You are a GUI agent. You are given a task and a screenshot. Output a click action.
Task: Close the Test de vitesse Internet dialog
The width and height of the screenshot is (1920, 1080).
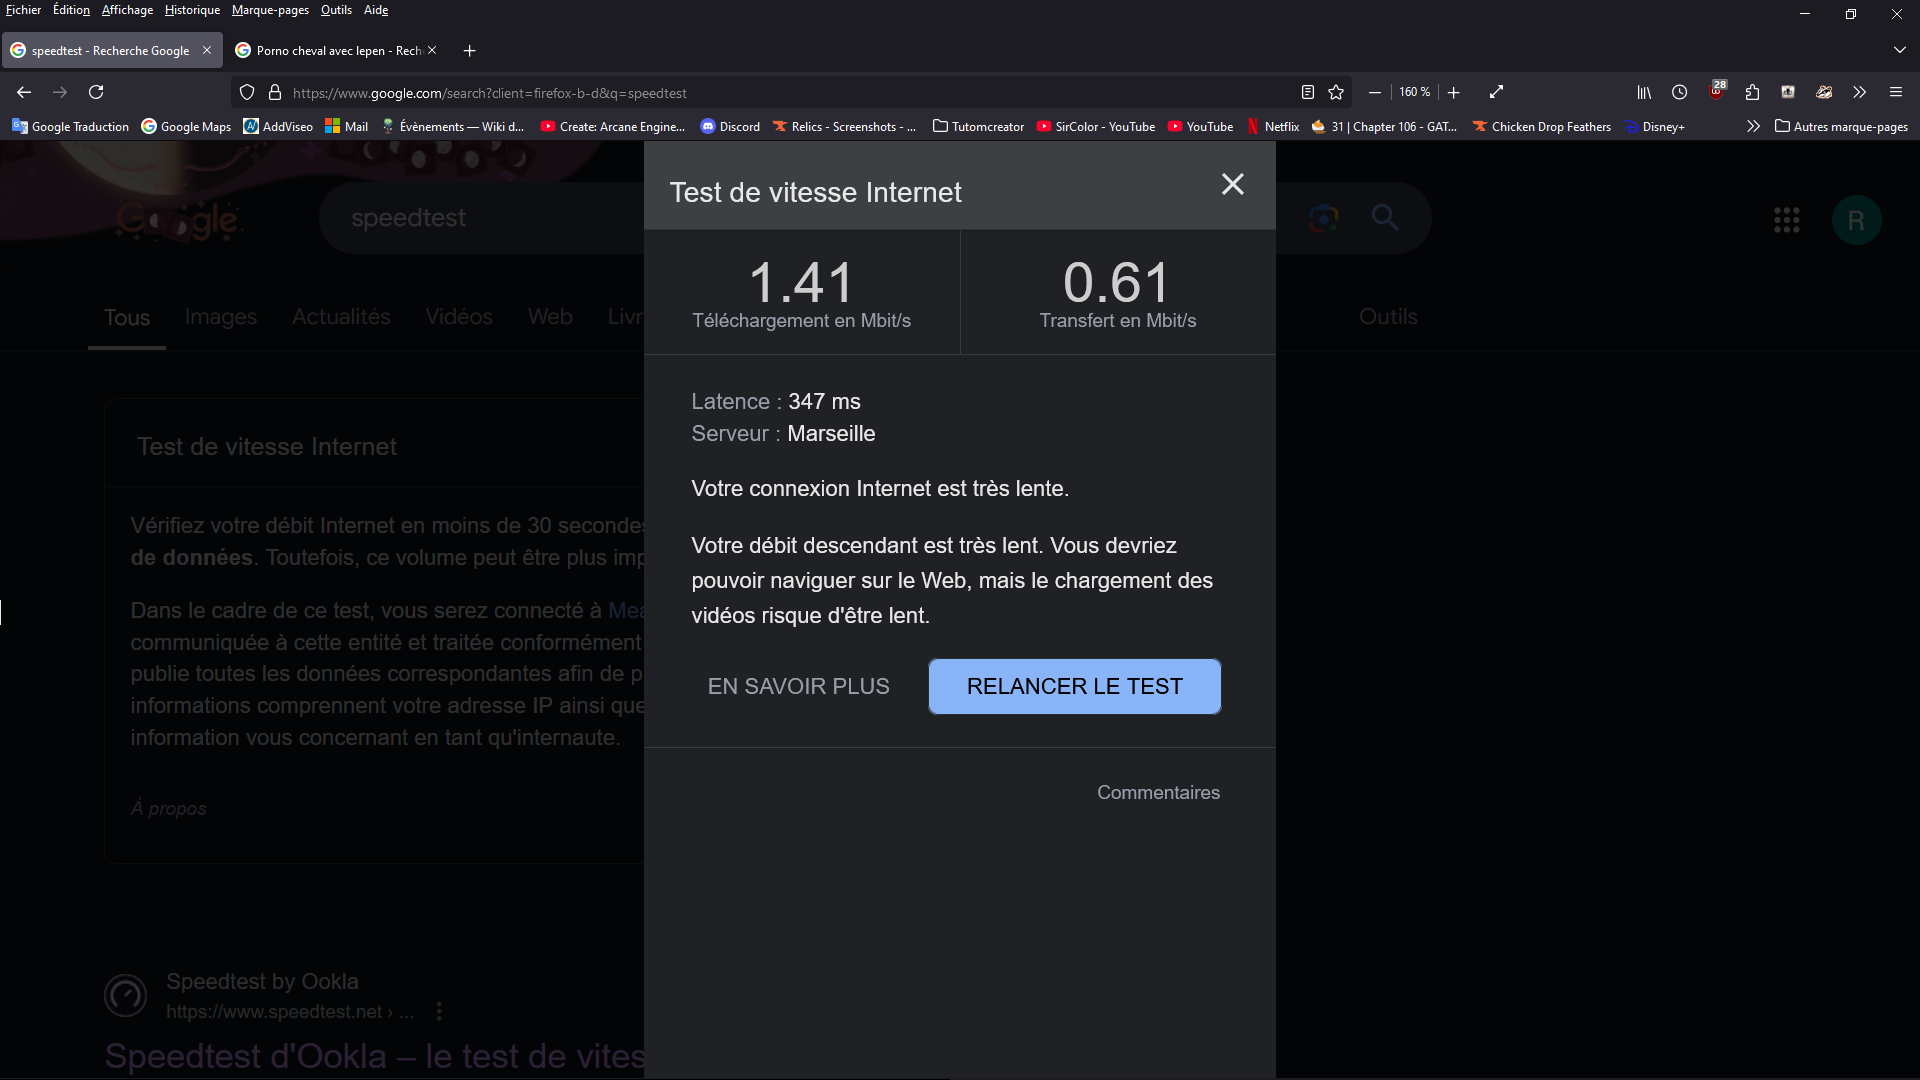(x=1232, y=185)
